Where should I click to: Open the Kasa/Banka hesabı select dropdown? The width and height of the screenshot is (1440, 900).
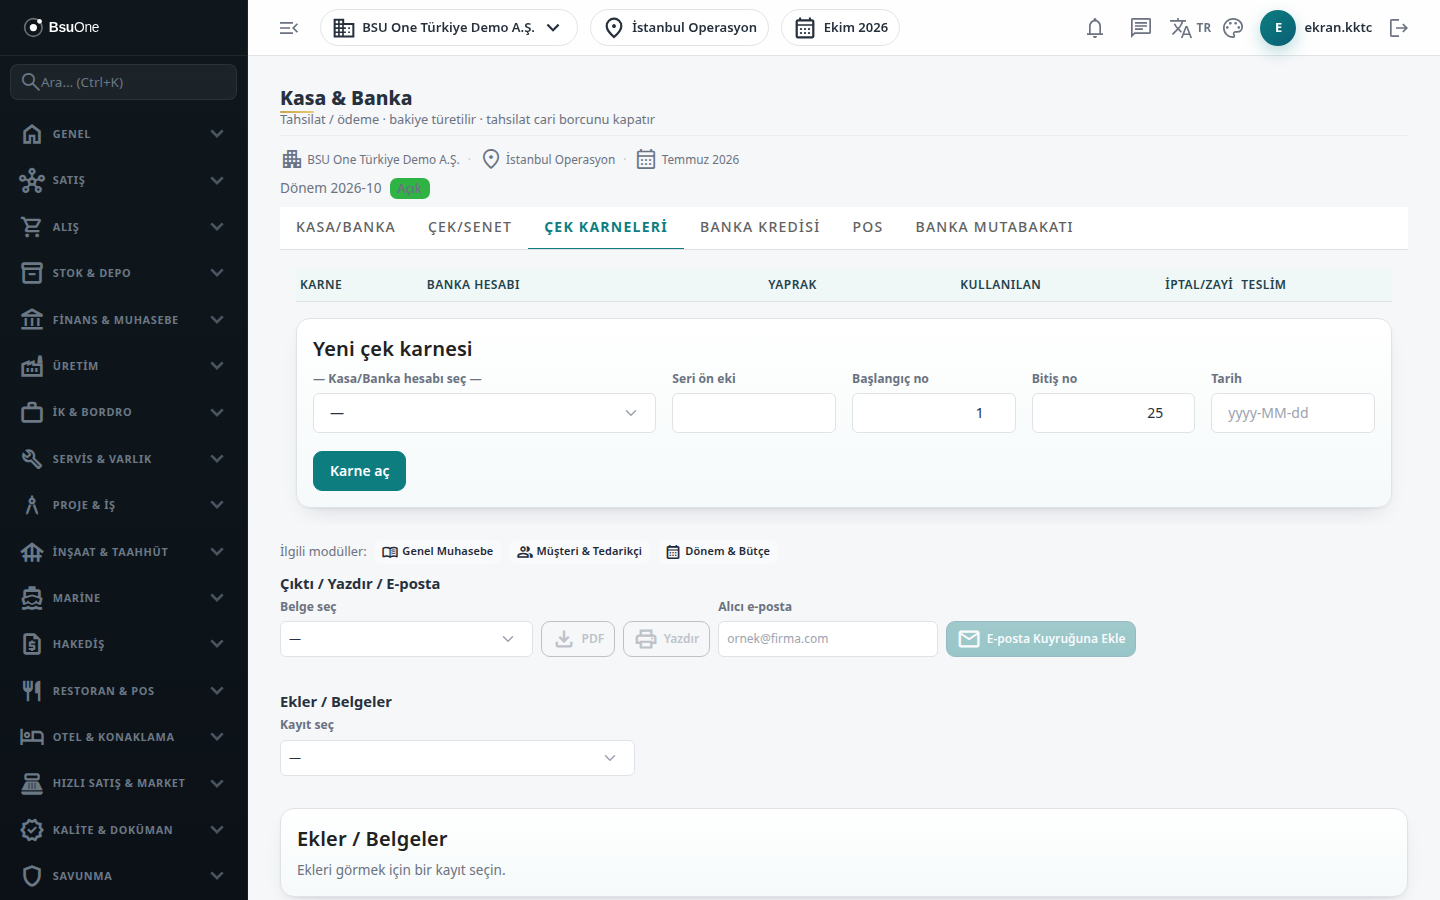[x=484, y=413]
